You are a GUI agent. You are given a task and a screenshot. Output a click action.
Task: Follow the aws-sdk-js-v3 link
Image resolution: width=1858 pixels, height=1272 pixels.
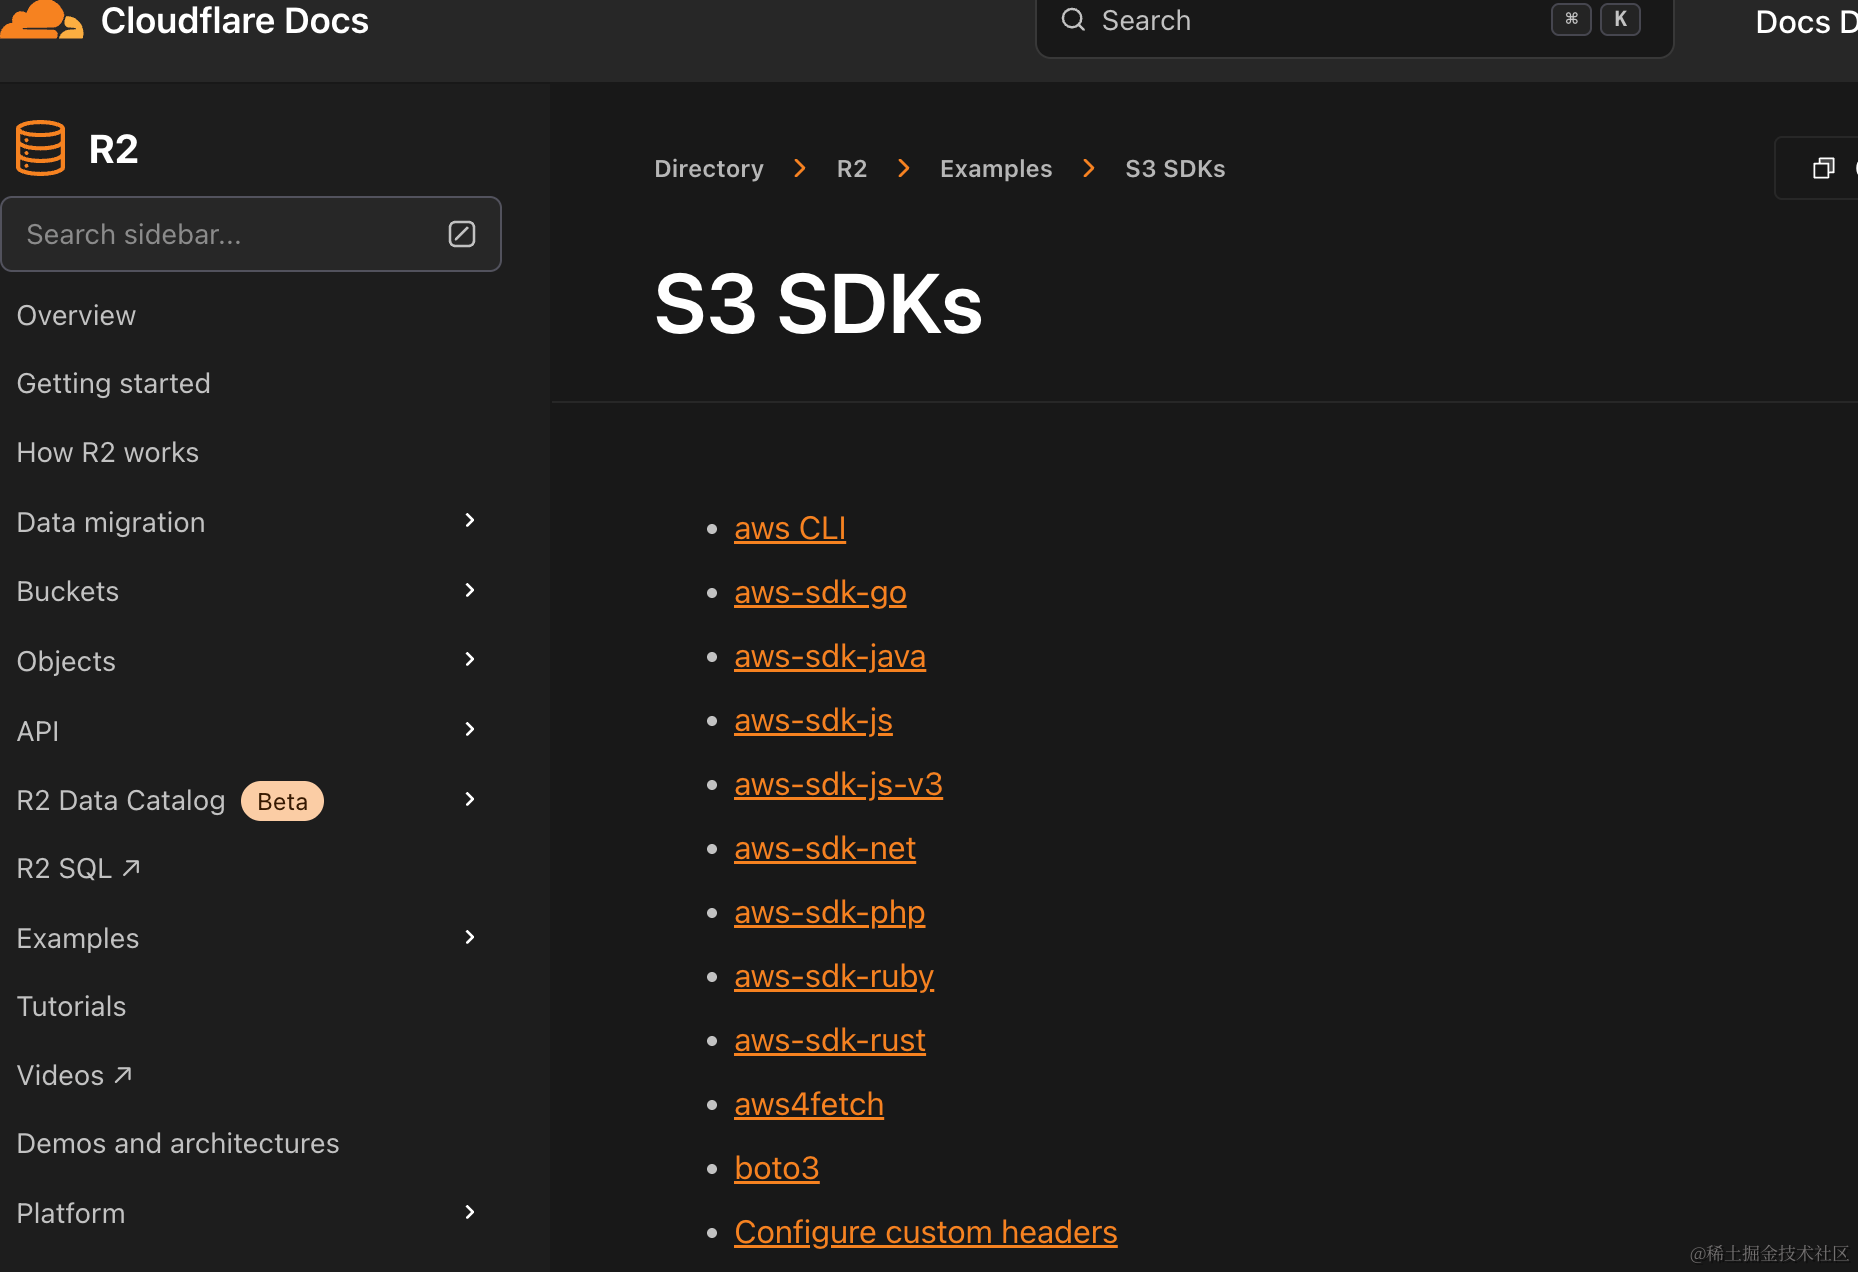pos(838,784)
